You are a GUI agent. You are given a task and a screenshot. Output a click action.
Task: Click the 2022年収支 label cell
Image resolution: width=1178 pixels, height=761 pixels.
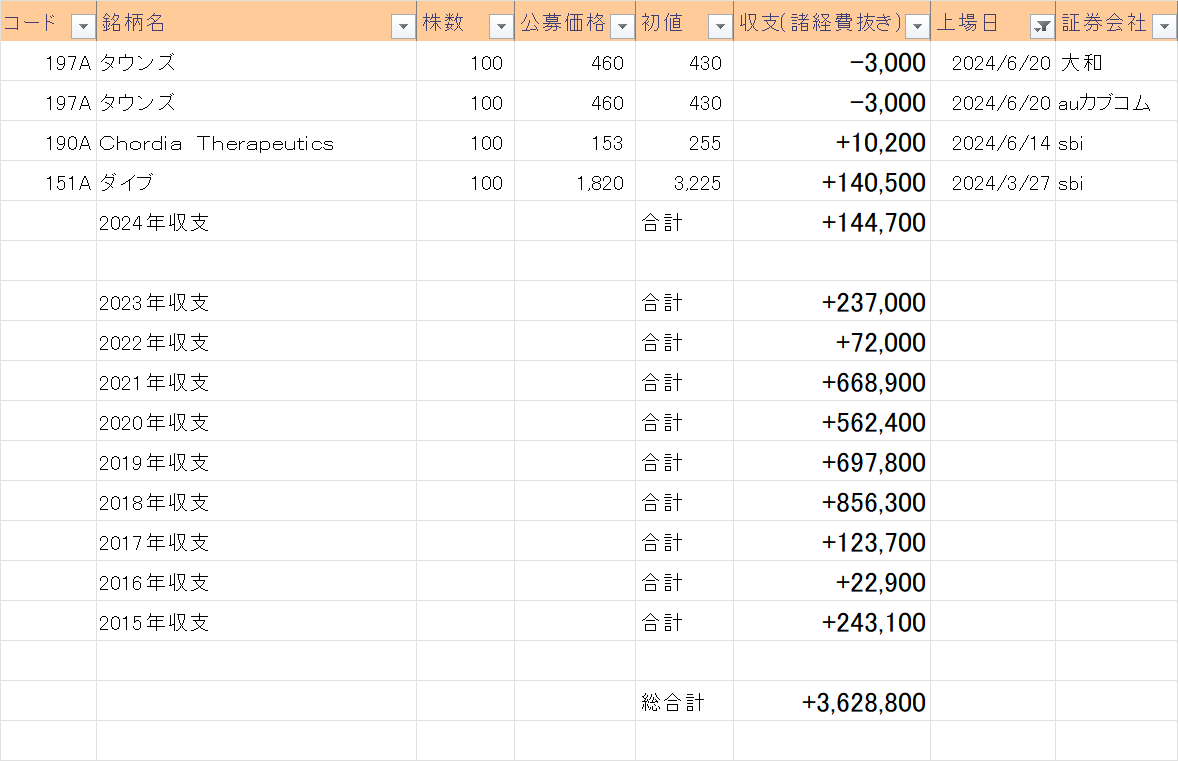pos(256,343)
